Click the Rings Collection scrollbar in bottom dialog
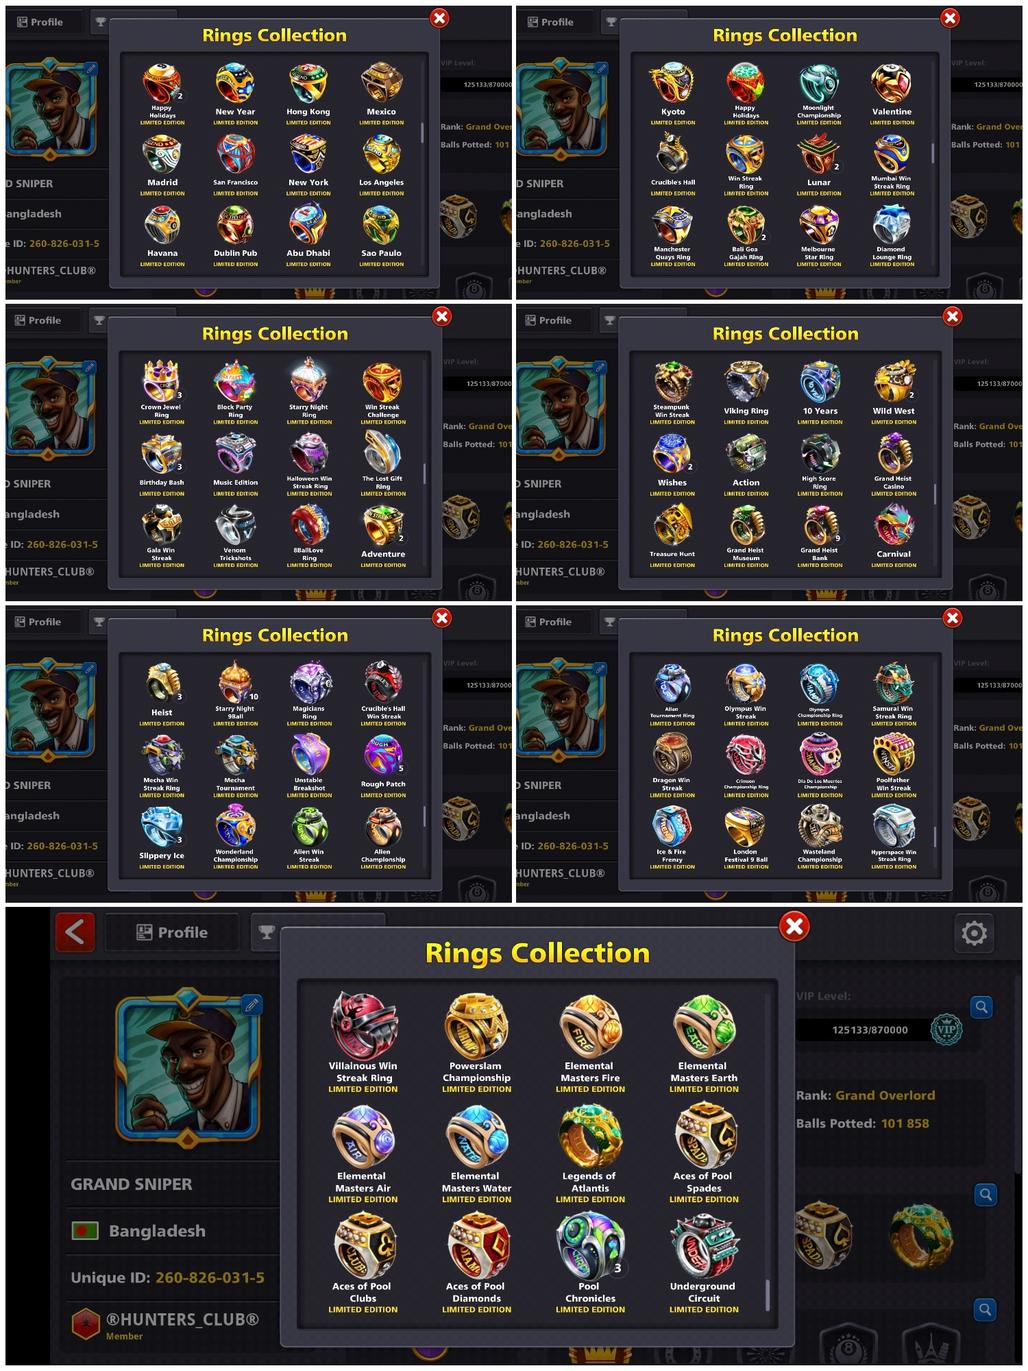Image resolution: width=1028 pixels, height=1371 pixels. click(767, 1294)
